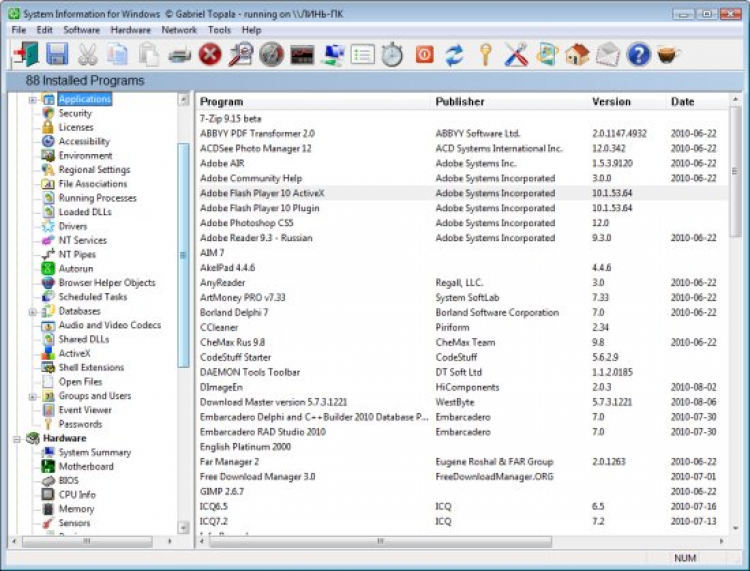Click the Print icon in toolbar
The height and width of the screenshot is (571, 750).
click(179, 55)
